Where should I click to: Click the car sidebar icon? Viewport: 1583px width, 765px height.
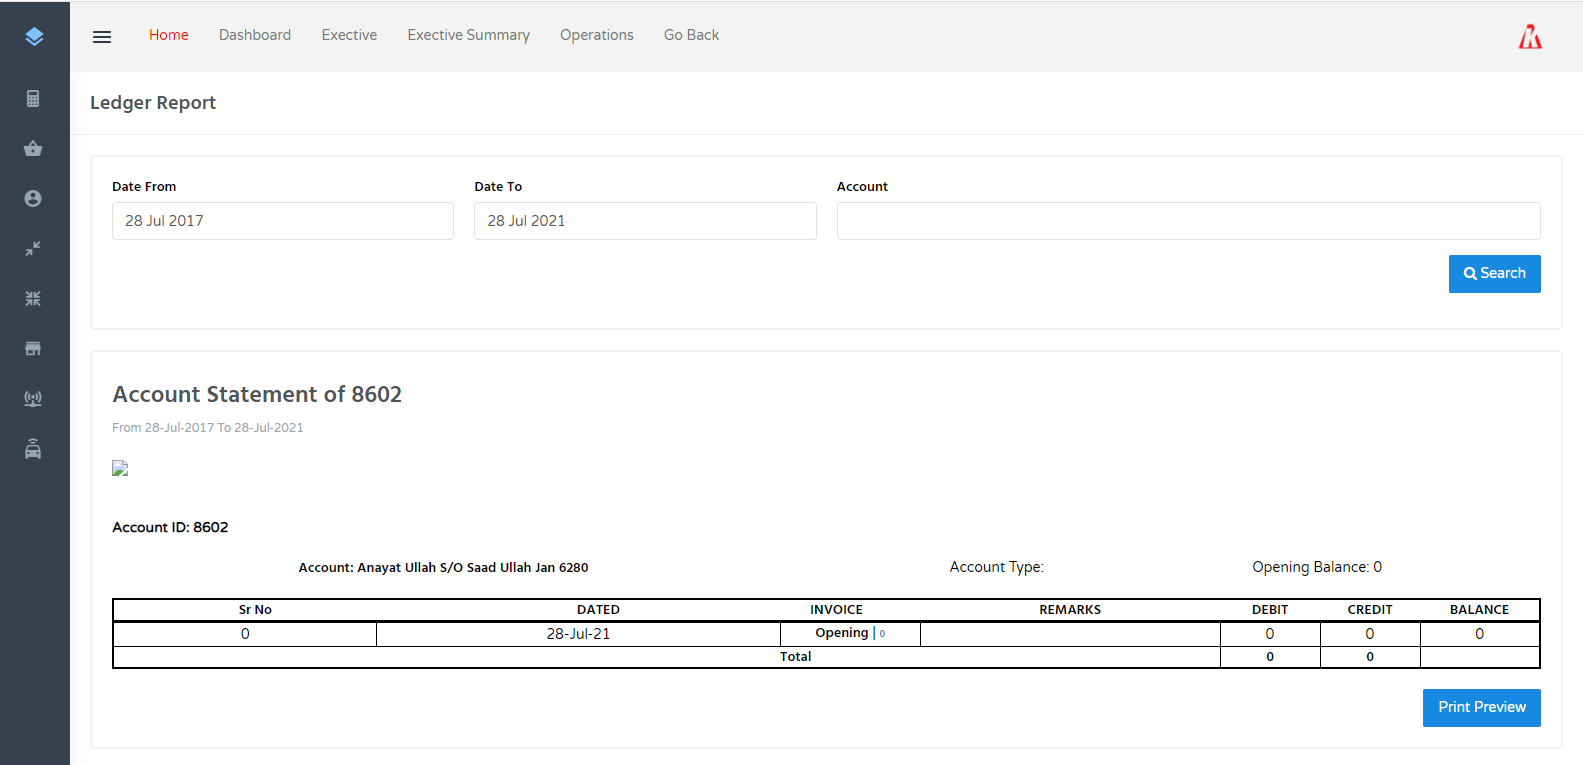tap(33, 448)
